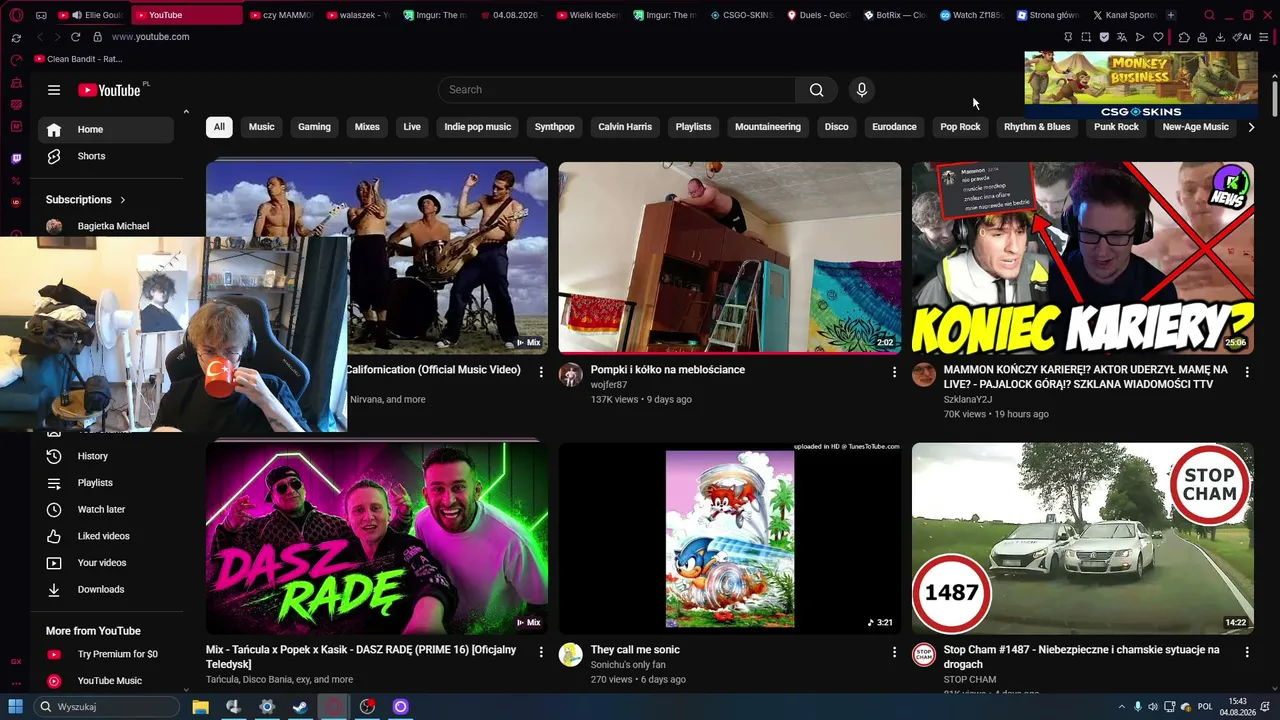This screenshot has width=1280, height=720.
Task: Open the DASZ RADĘ mix thumbnail
Action: click(377, 538)
